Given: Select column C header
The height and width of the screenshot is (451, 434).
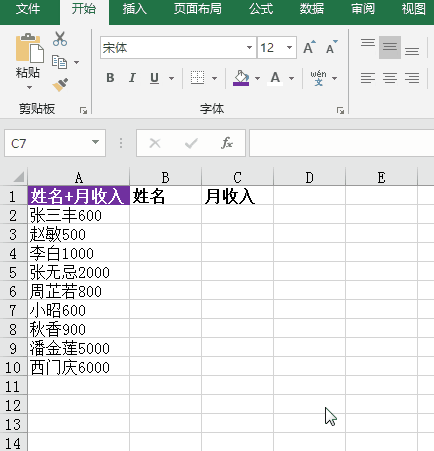Looking at the screenshot, I should (237, 177).
